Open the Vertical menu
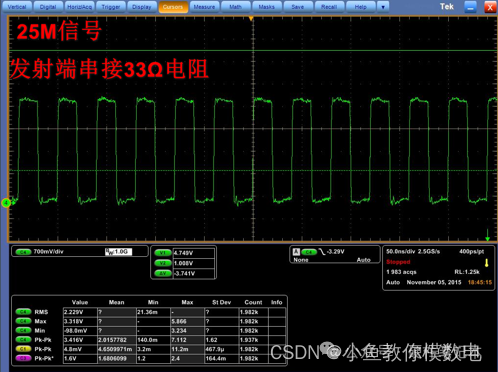 (17, 7)
